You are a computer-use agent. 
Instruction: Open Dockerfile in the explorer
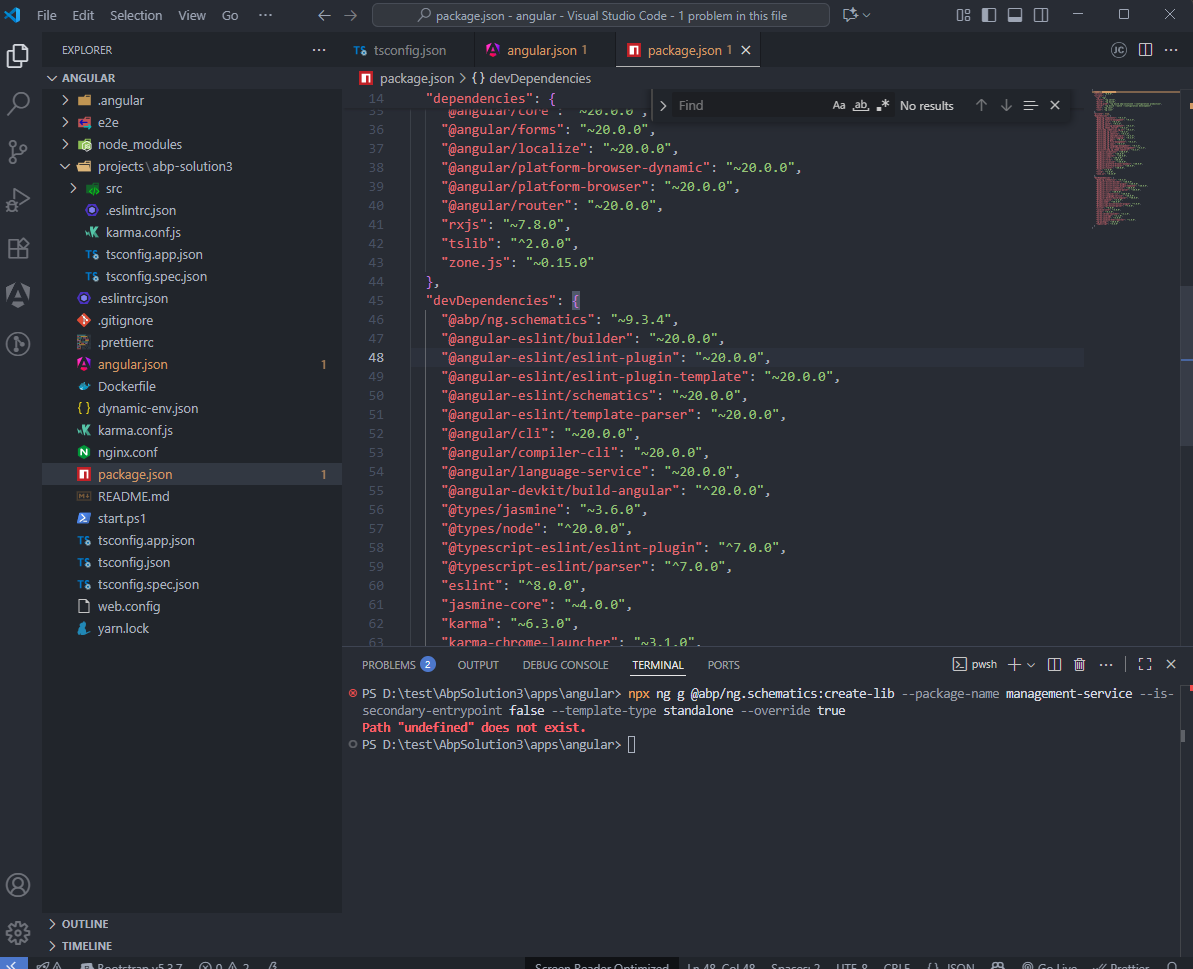pyautogui.click(x=126, y=386)
